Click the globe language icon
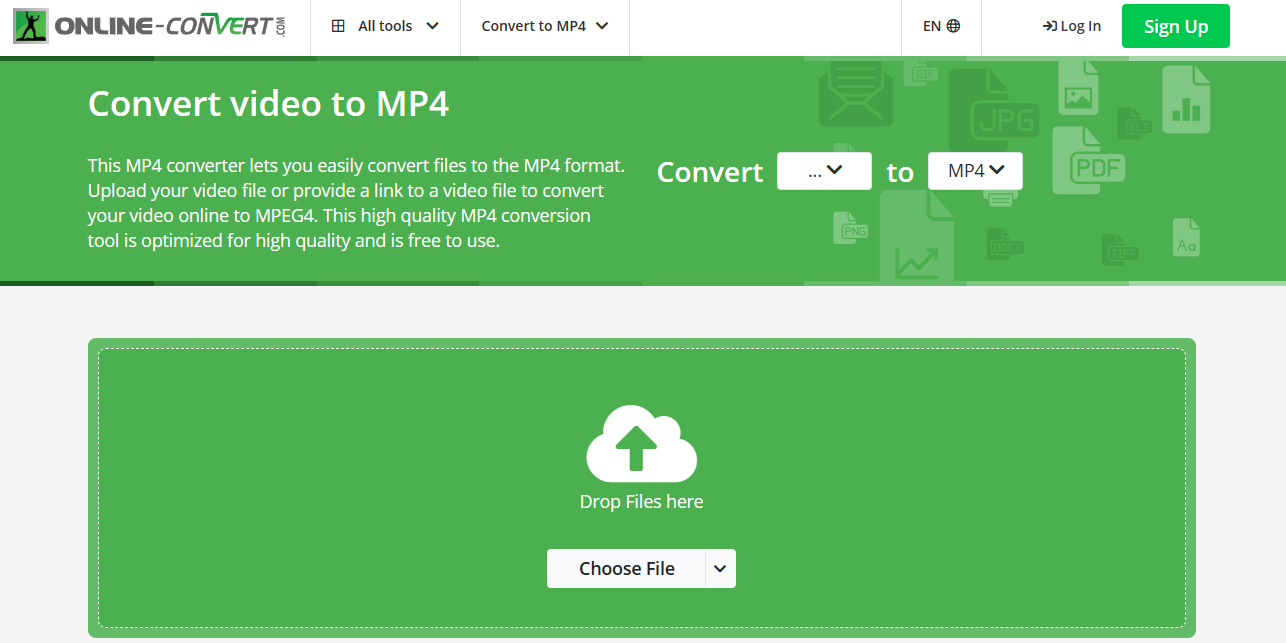The image size is (1286, 643). (x=953, y=27)
